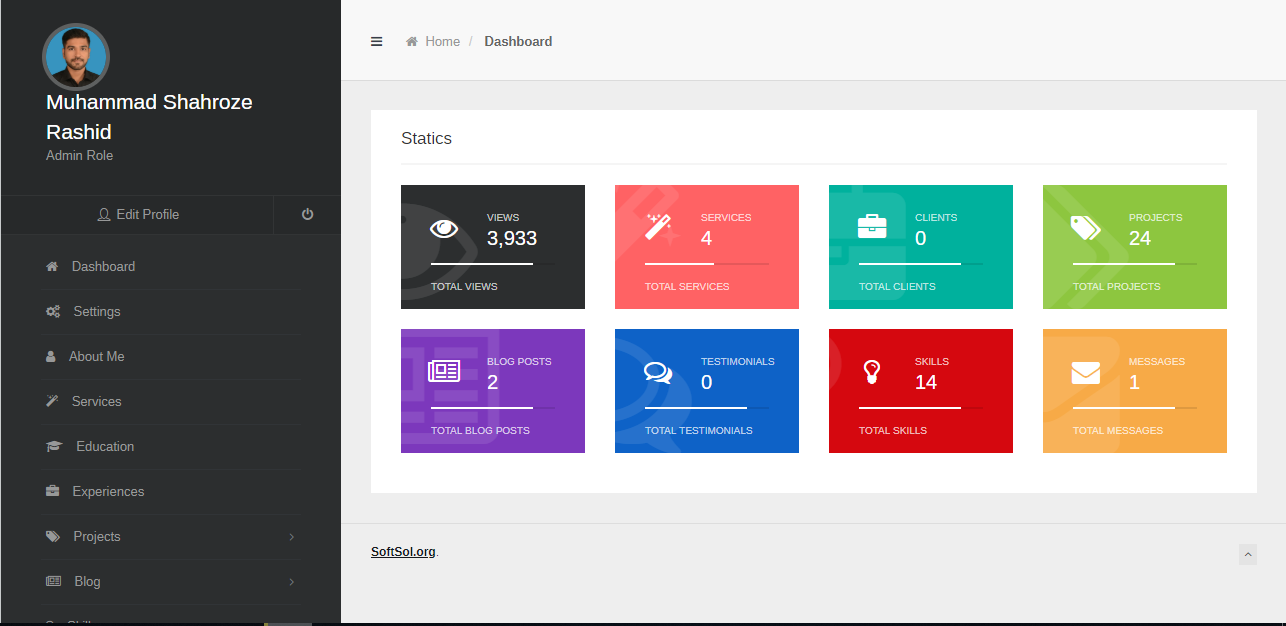
Task: Click the eye icon on Views card
Action: click(445, 228)
